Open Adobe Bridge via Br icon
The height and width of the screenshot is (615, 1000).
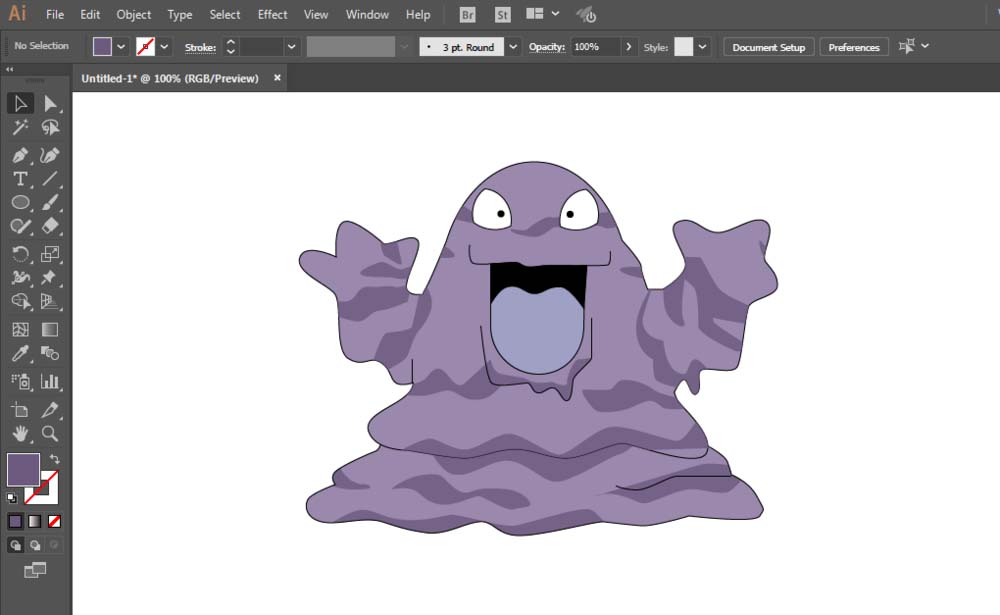(x=468, y=15)
